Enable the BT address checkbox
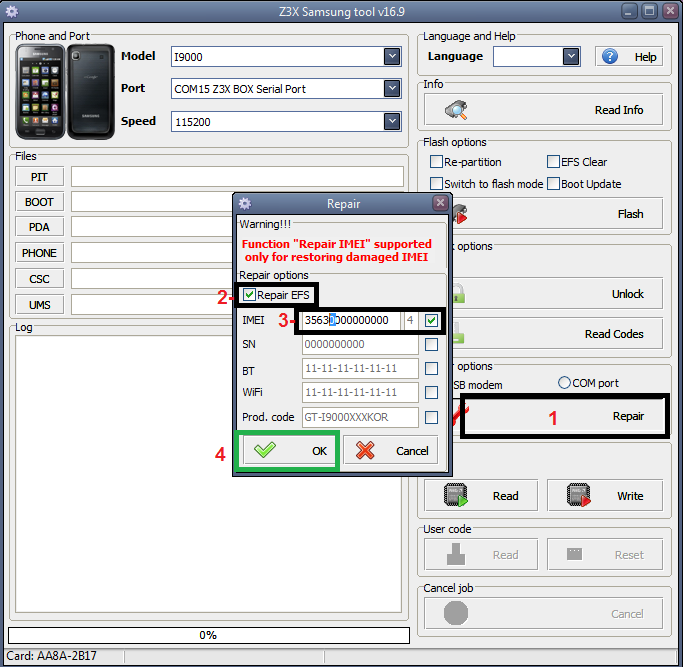Viewport: 683px width, 667px height. (431, 369)
